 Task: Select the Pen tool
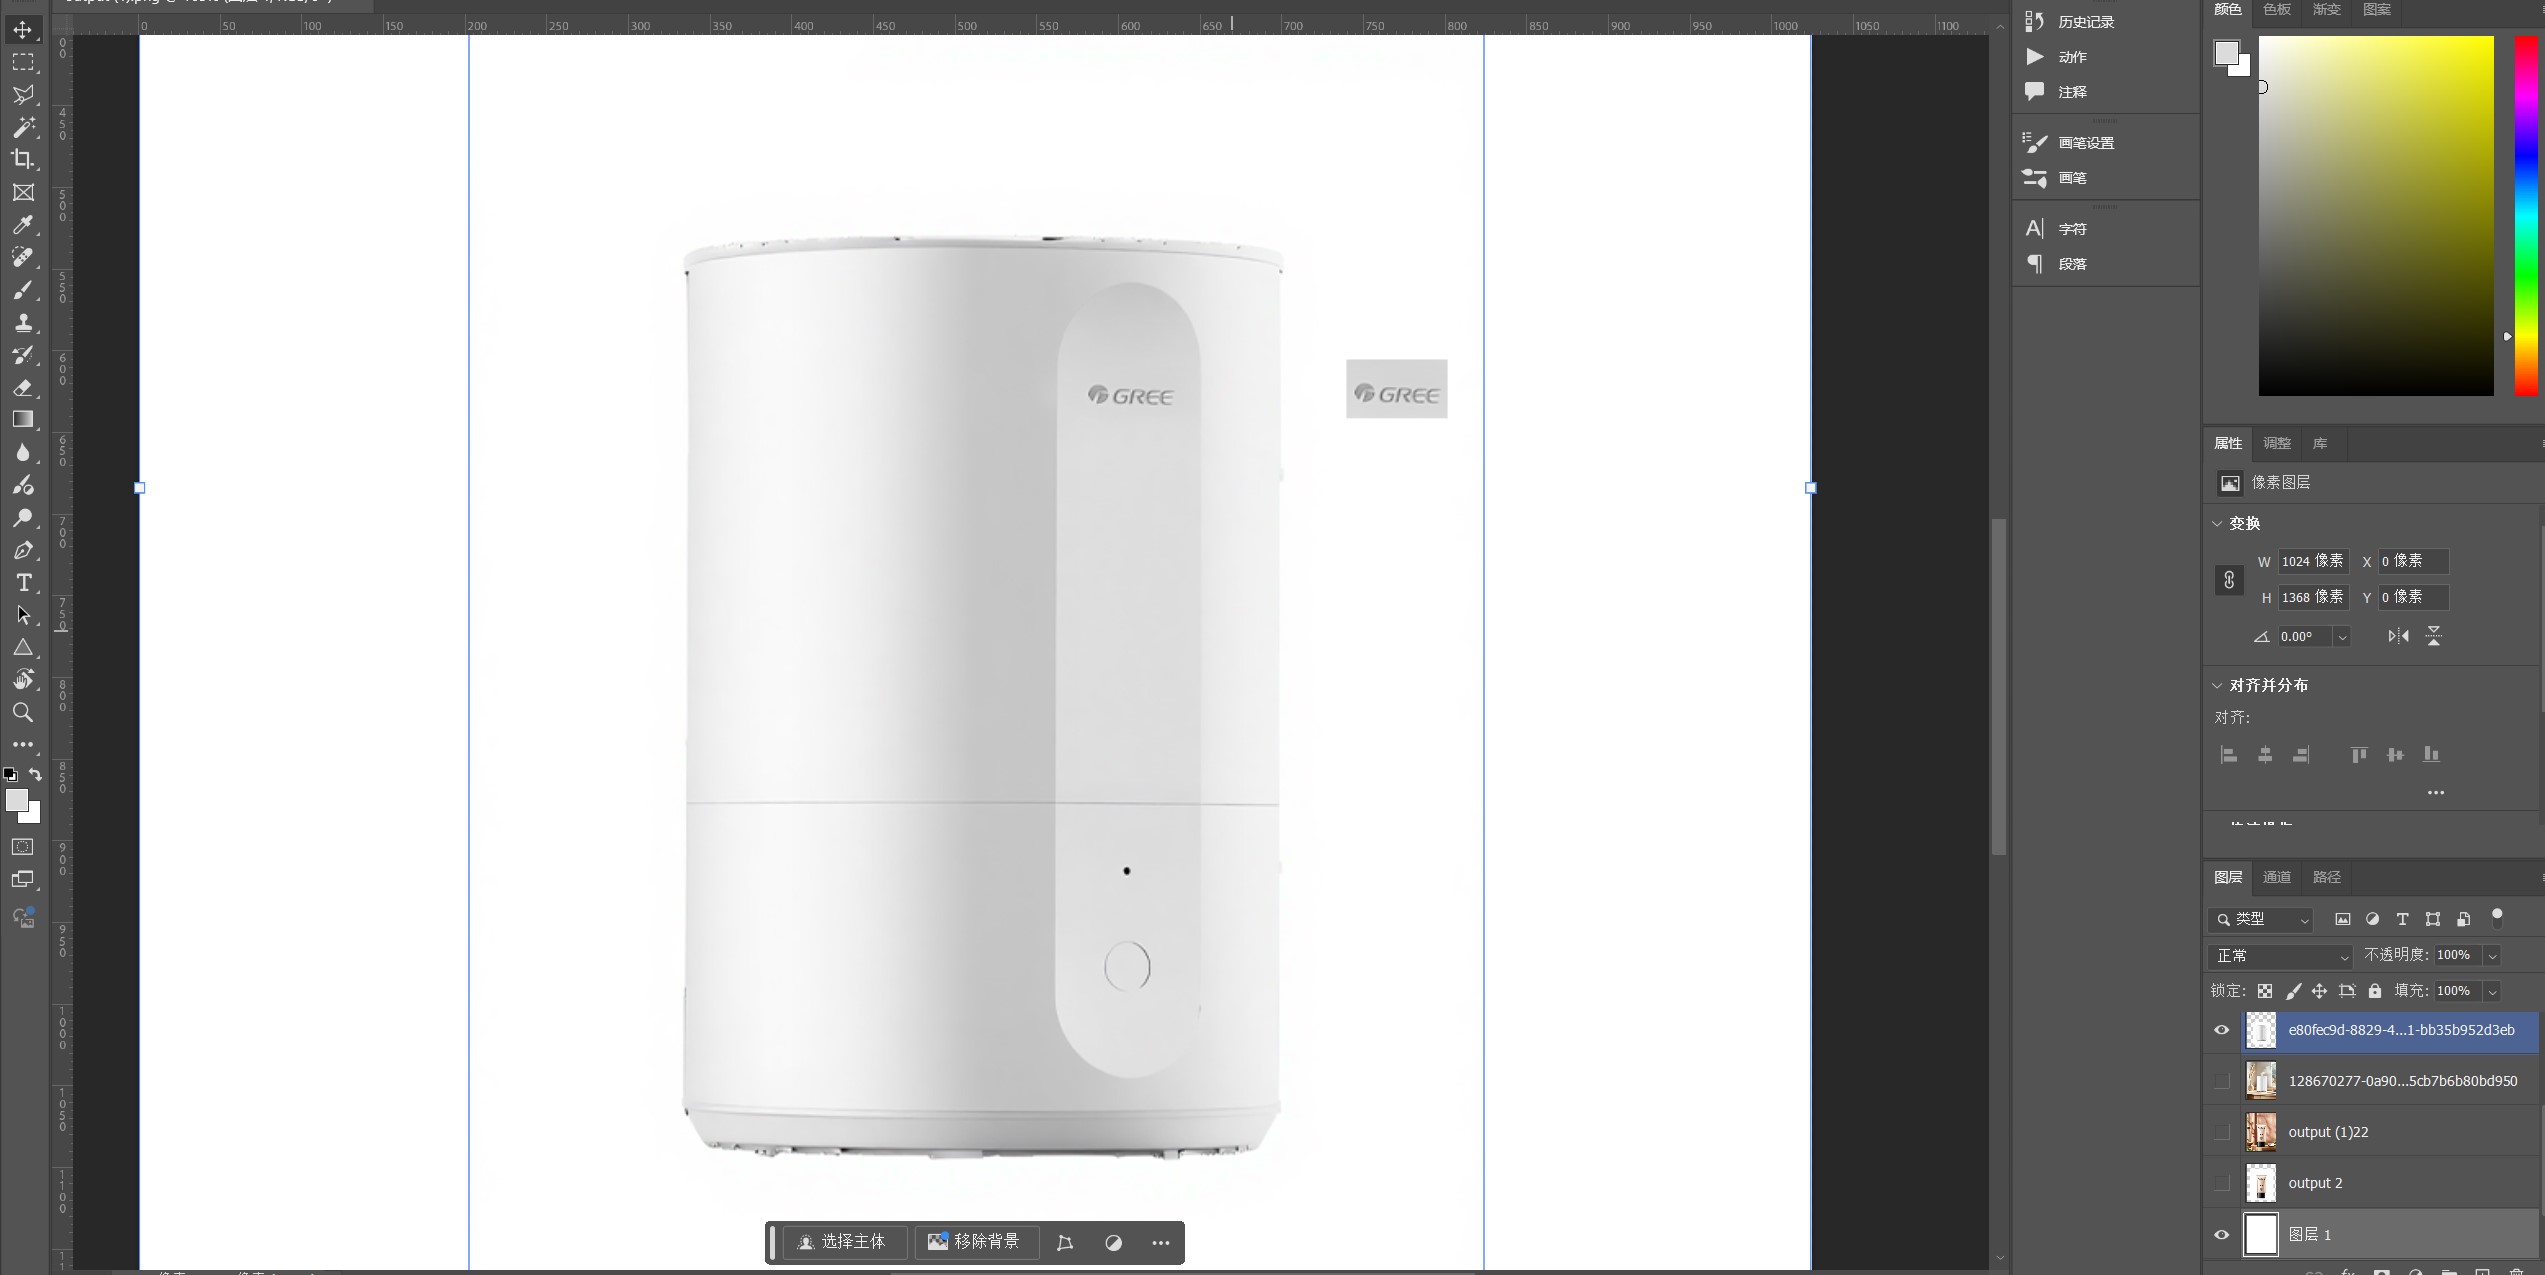[22, 551]
